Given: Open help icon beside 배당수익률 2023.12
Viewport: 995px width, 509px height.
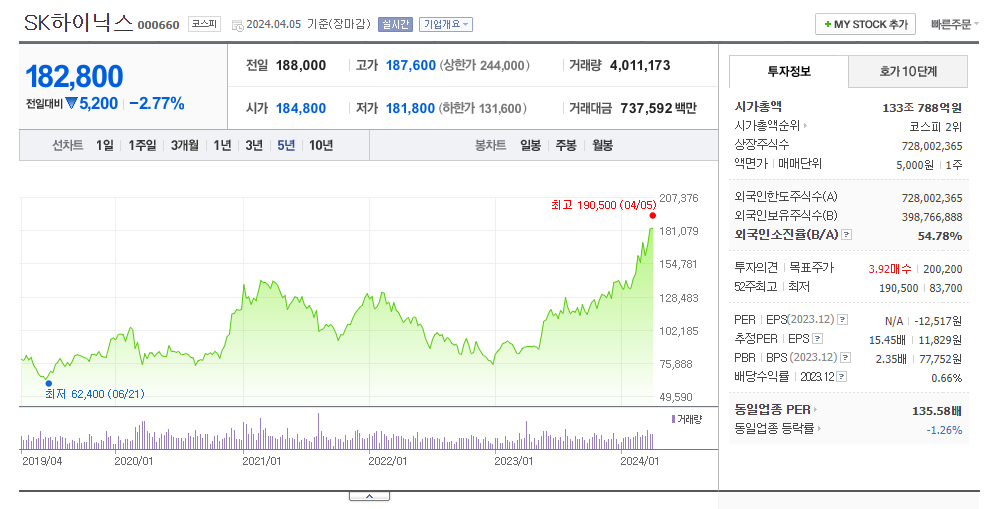Looking at the screenshot, I should (841, 377).
